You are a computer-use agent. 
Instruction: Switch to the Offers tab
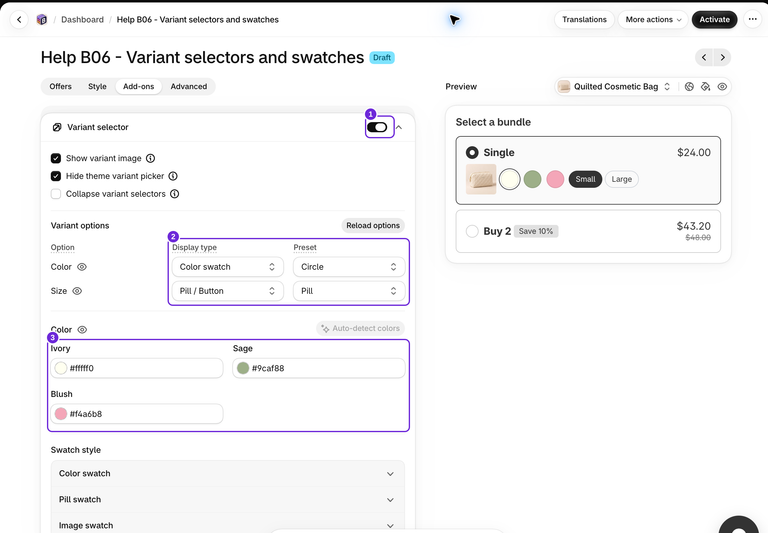tap(61, 87)
